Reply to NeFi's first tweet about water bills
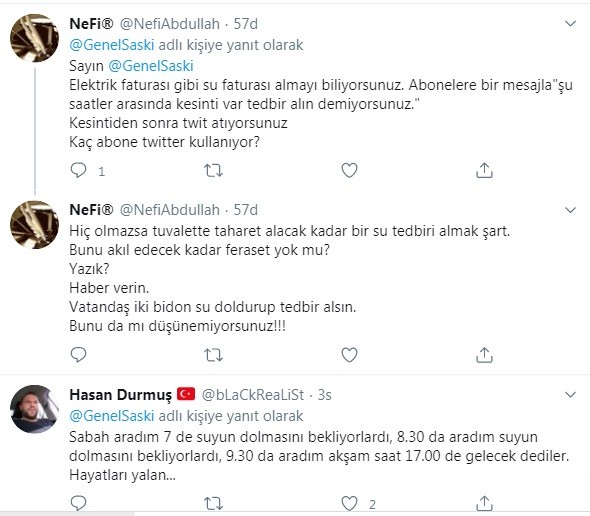The width and height of the screenshot is (590, 516). [x=78, y=170]
